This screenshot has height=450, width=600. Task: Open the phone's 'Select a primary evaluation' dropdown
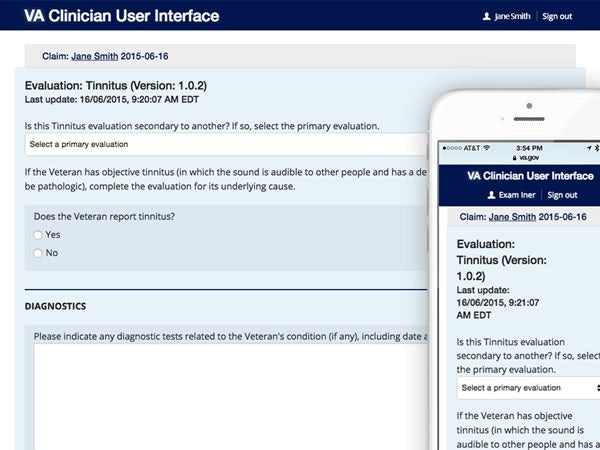(528, 388)
